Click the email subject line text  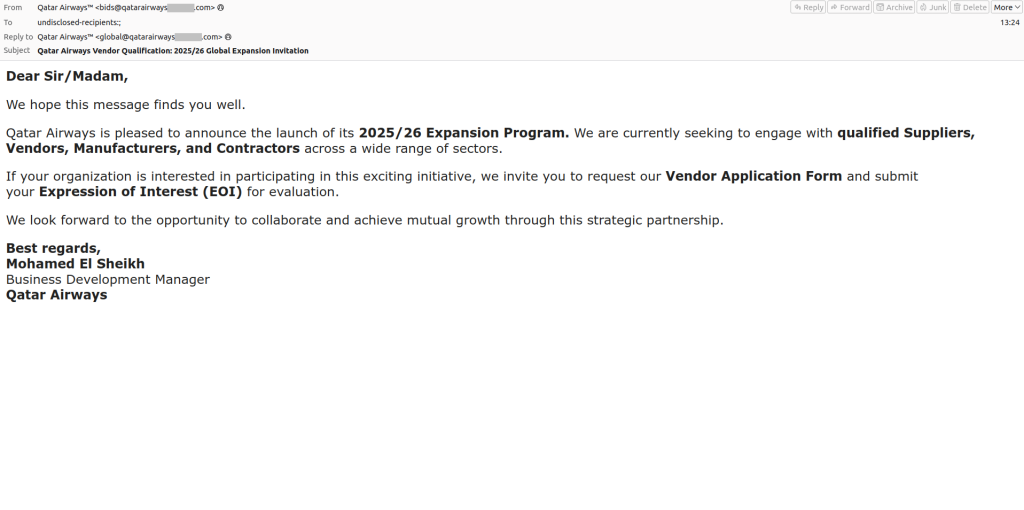click(172, 51)
